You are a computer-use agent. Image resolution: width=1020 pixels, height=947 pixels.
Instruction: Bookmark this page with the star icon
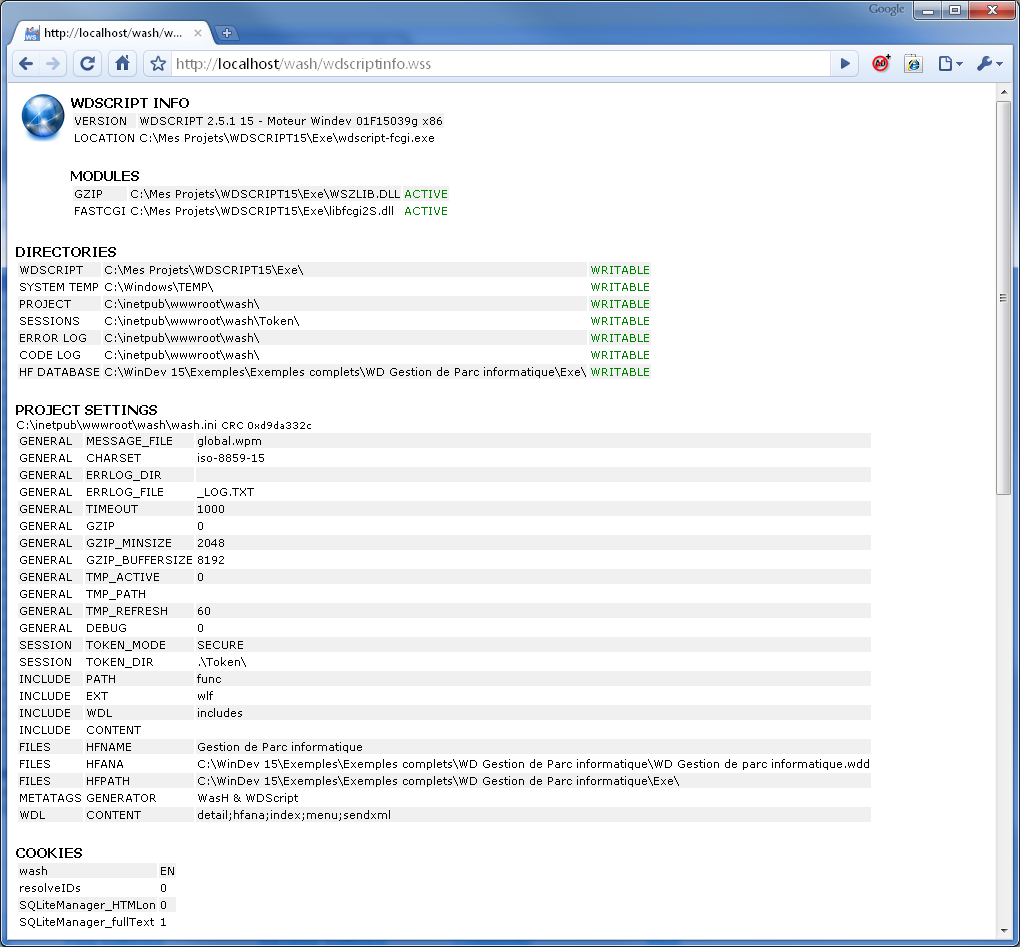tap(157, 64)
